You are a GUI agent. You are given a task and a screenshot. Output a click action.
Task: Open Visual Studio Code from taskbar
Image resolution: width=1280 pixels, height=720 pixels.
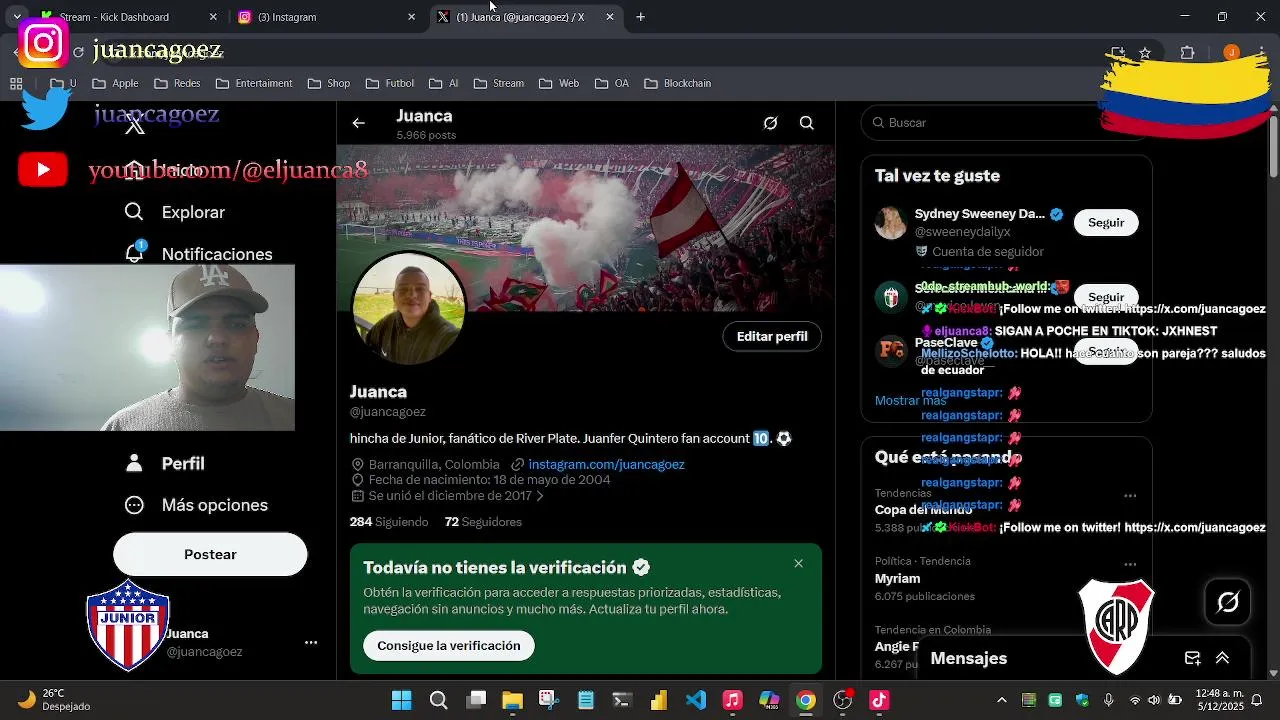point(696,700)
